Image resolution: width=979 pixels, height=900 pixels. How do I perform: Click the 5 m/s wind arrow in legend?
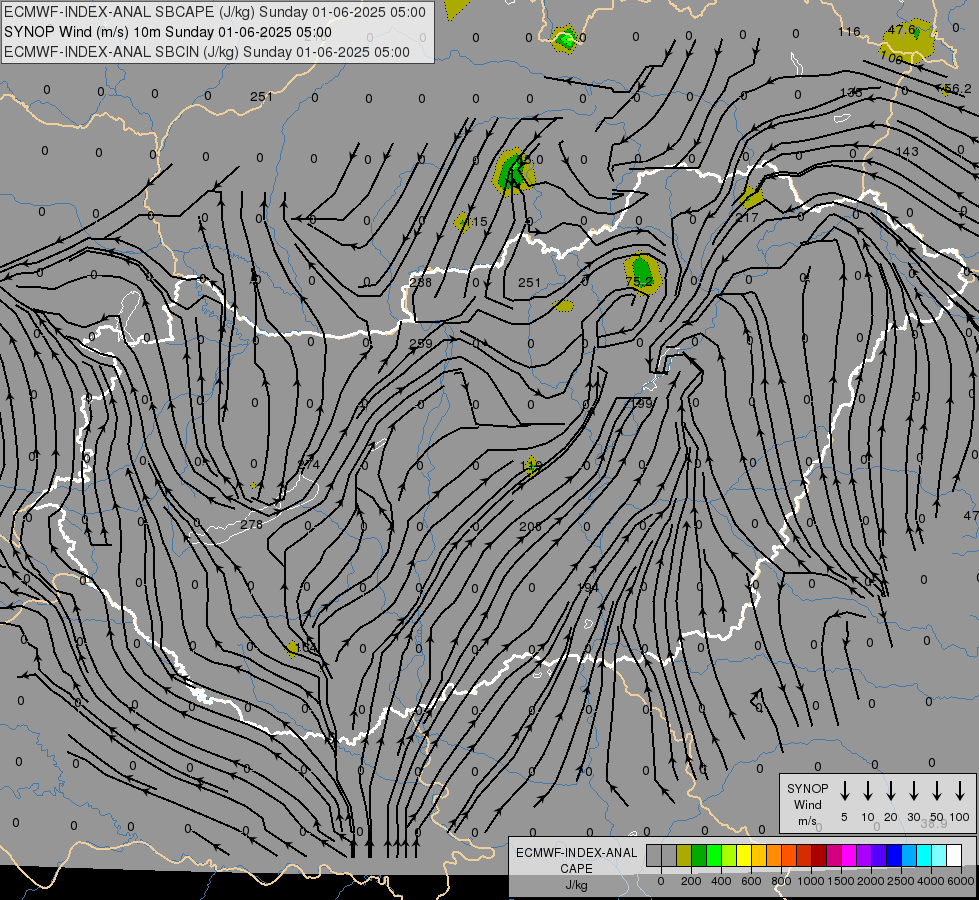pos(845,791)
